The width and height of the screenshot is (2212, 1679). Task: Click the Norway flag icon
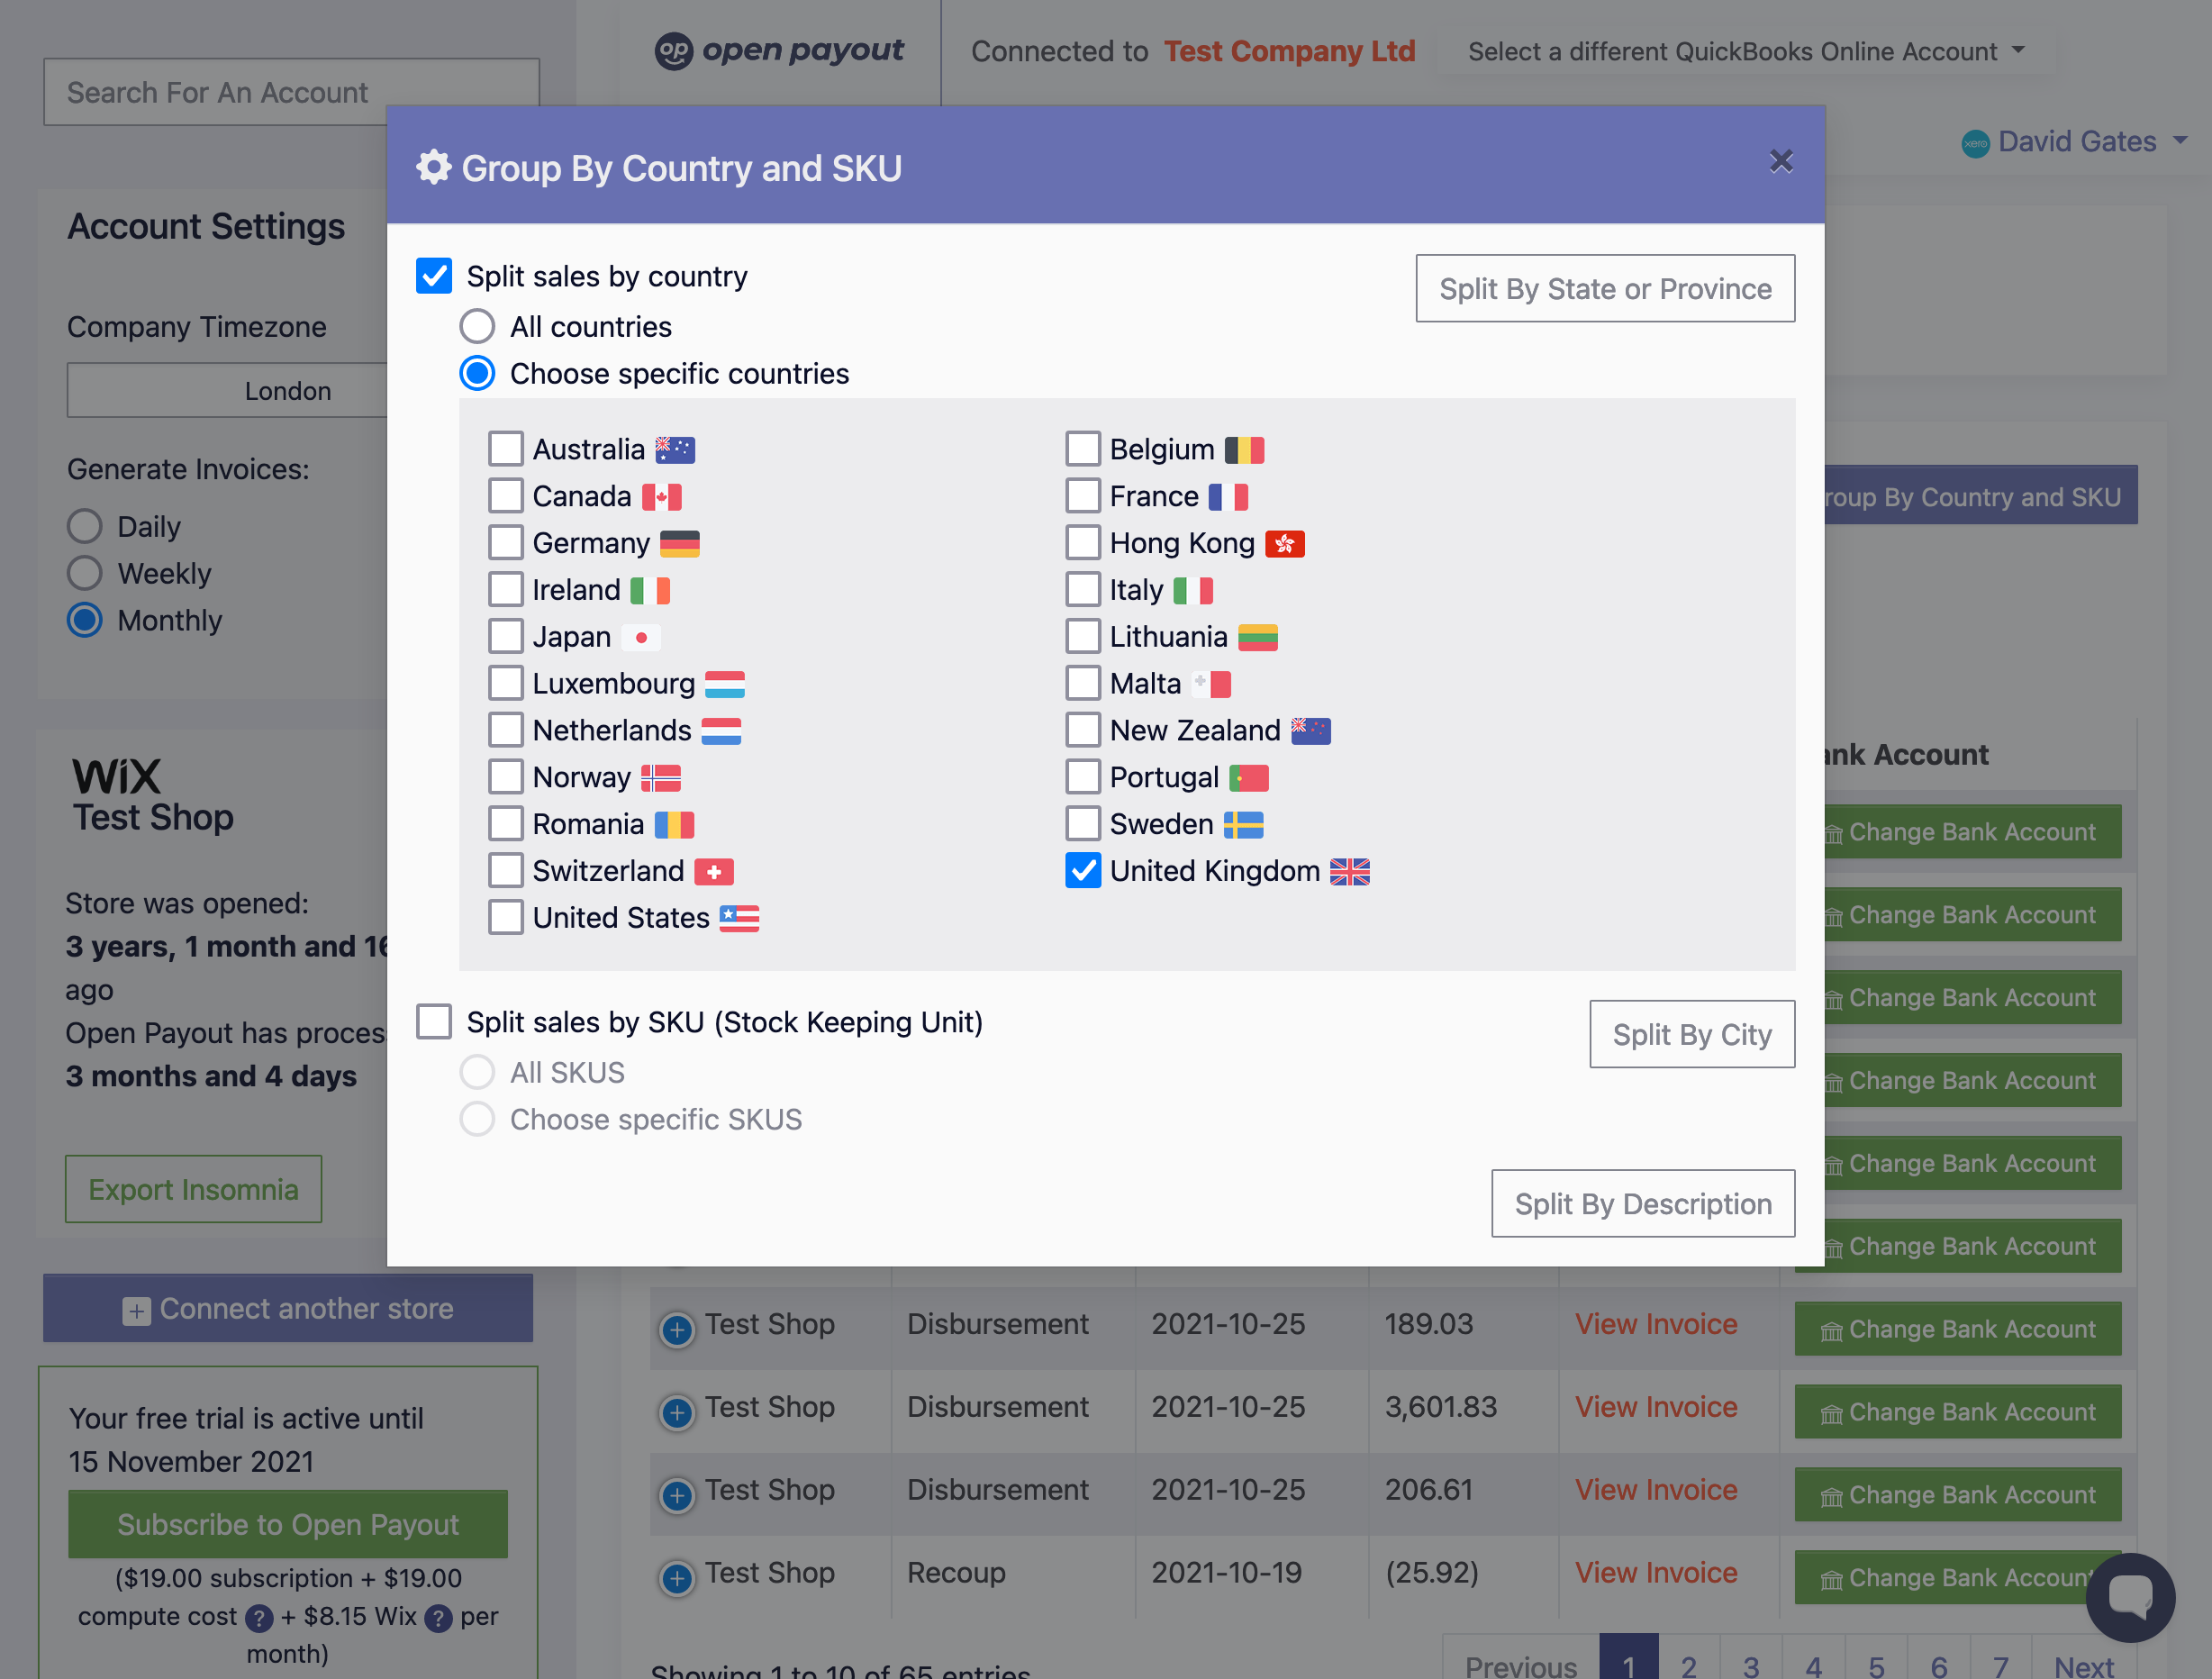[661, 778]
